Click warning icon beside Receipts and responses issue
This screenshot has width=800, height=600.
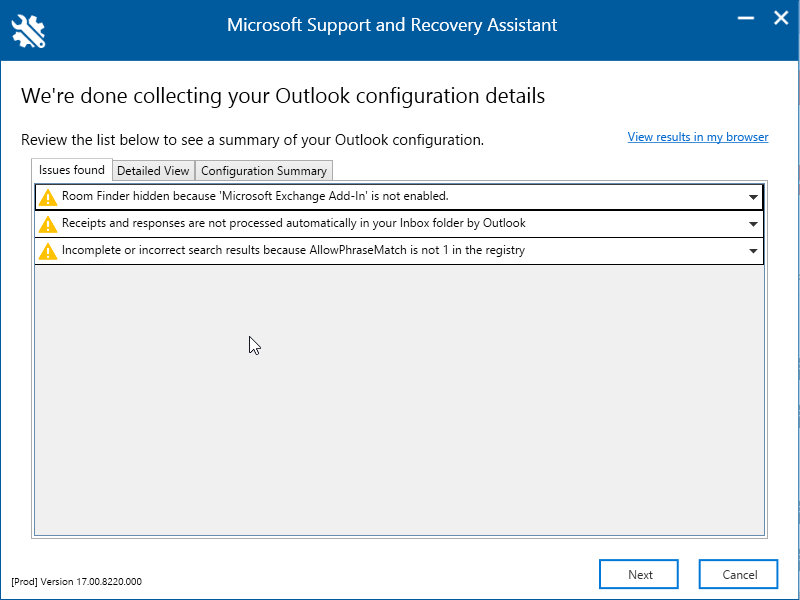(48, 224)
